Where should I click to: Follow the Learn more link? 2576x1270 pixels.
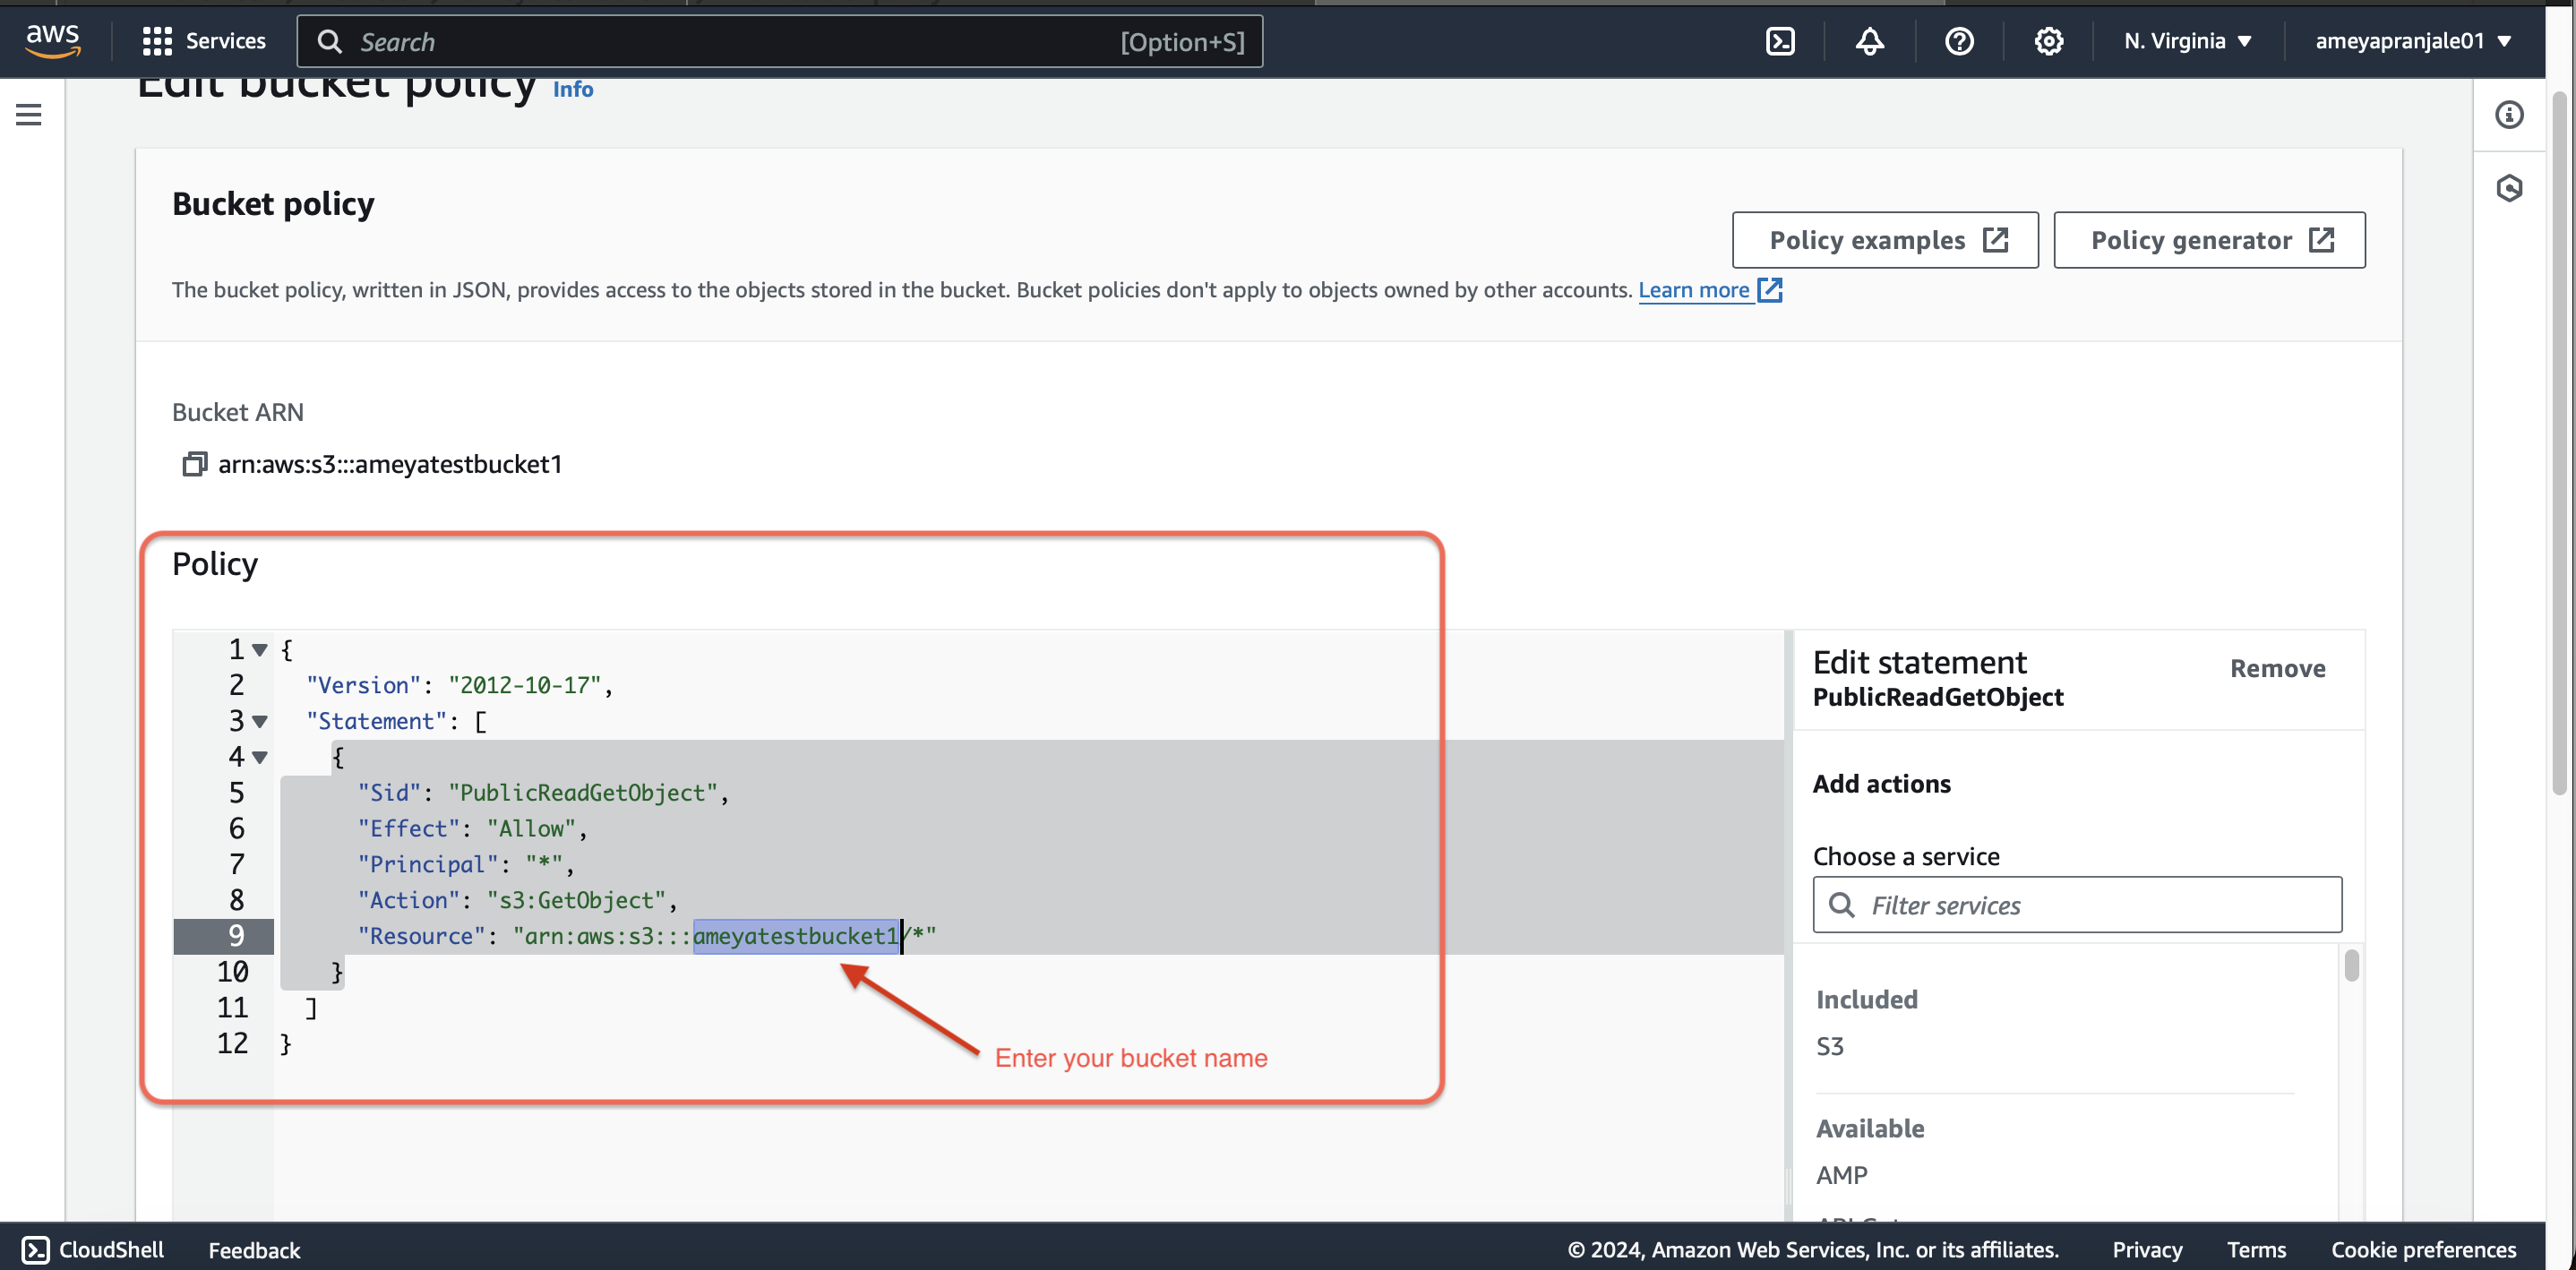(x=1693, y=290)
